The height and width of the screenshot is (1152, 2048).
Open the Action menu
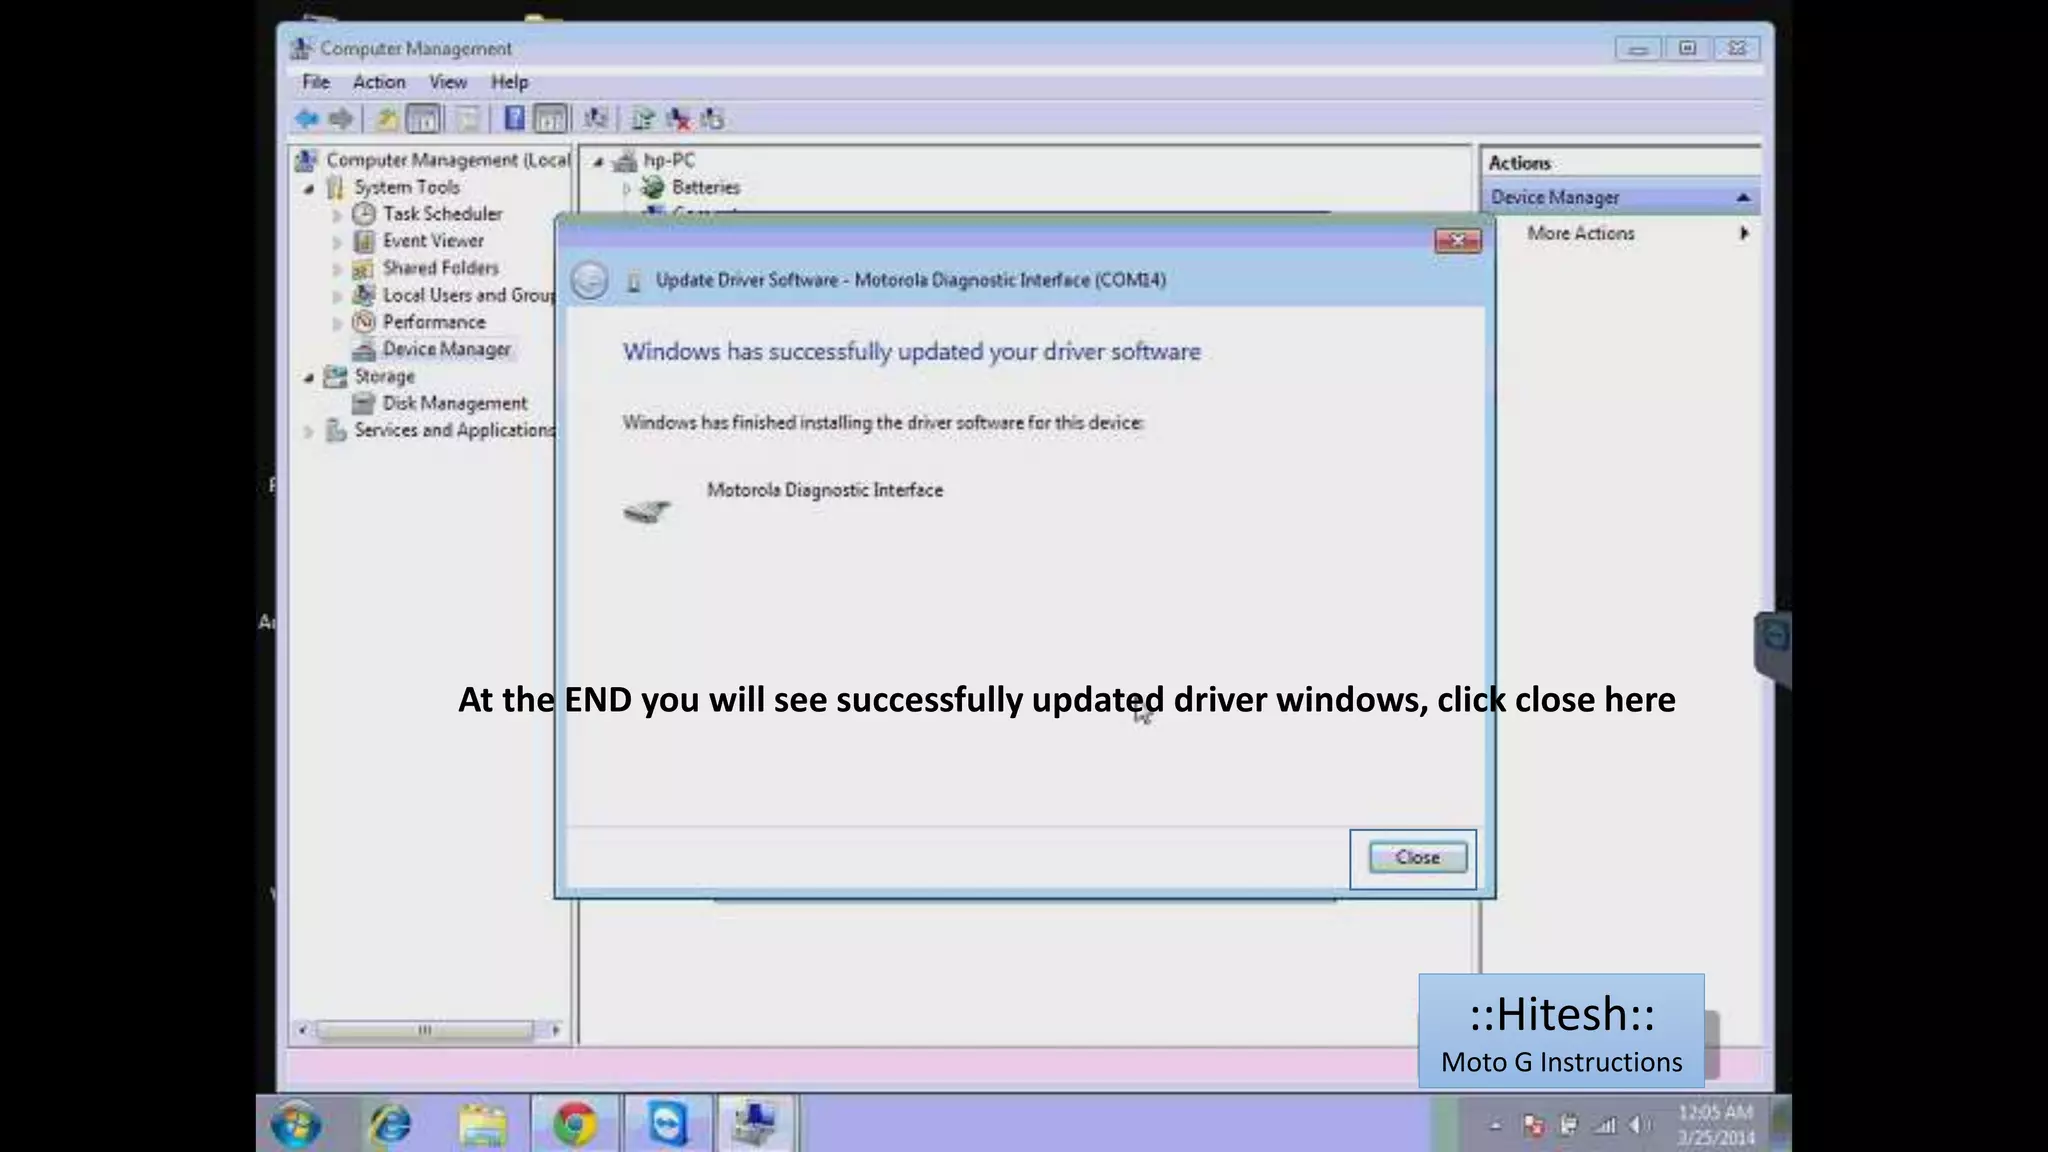[x=379, y=82]
